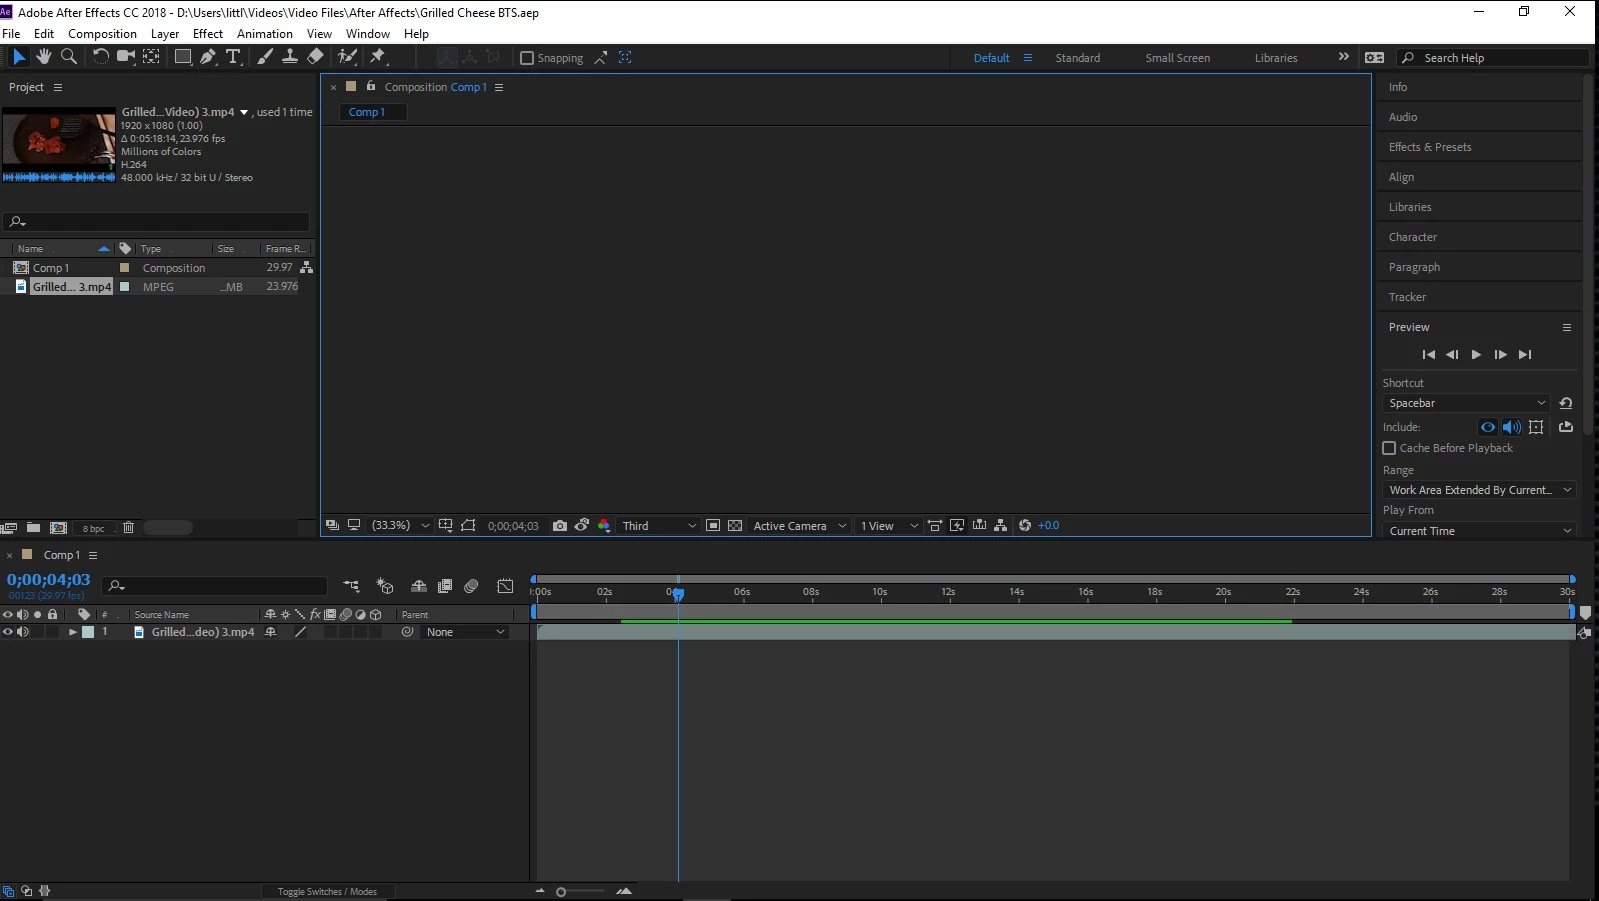Select the Pan Behind anchor point tool
This screenshot has width=1599, height=901.
pyautogui.click(x=151, y=57)
